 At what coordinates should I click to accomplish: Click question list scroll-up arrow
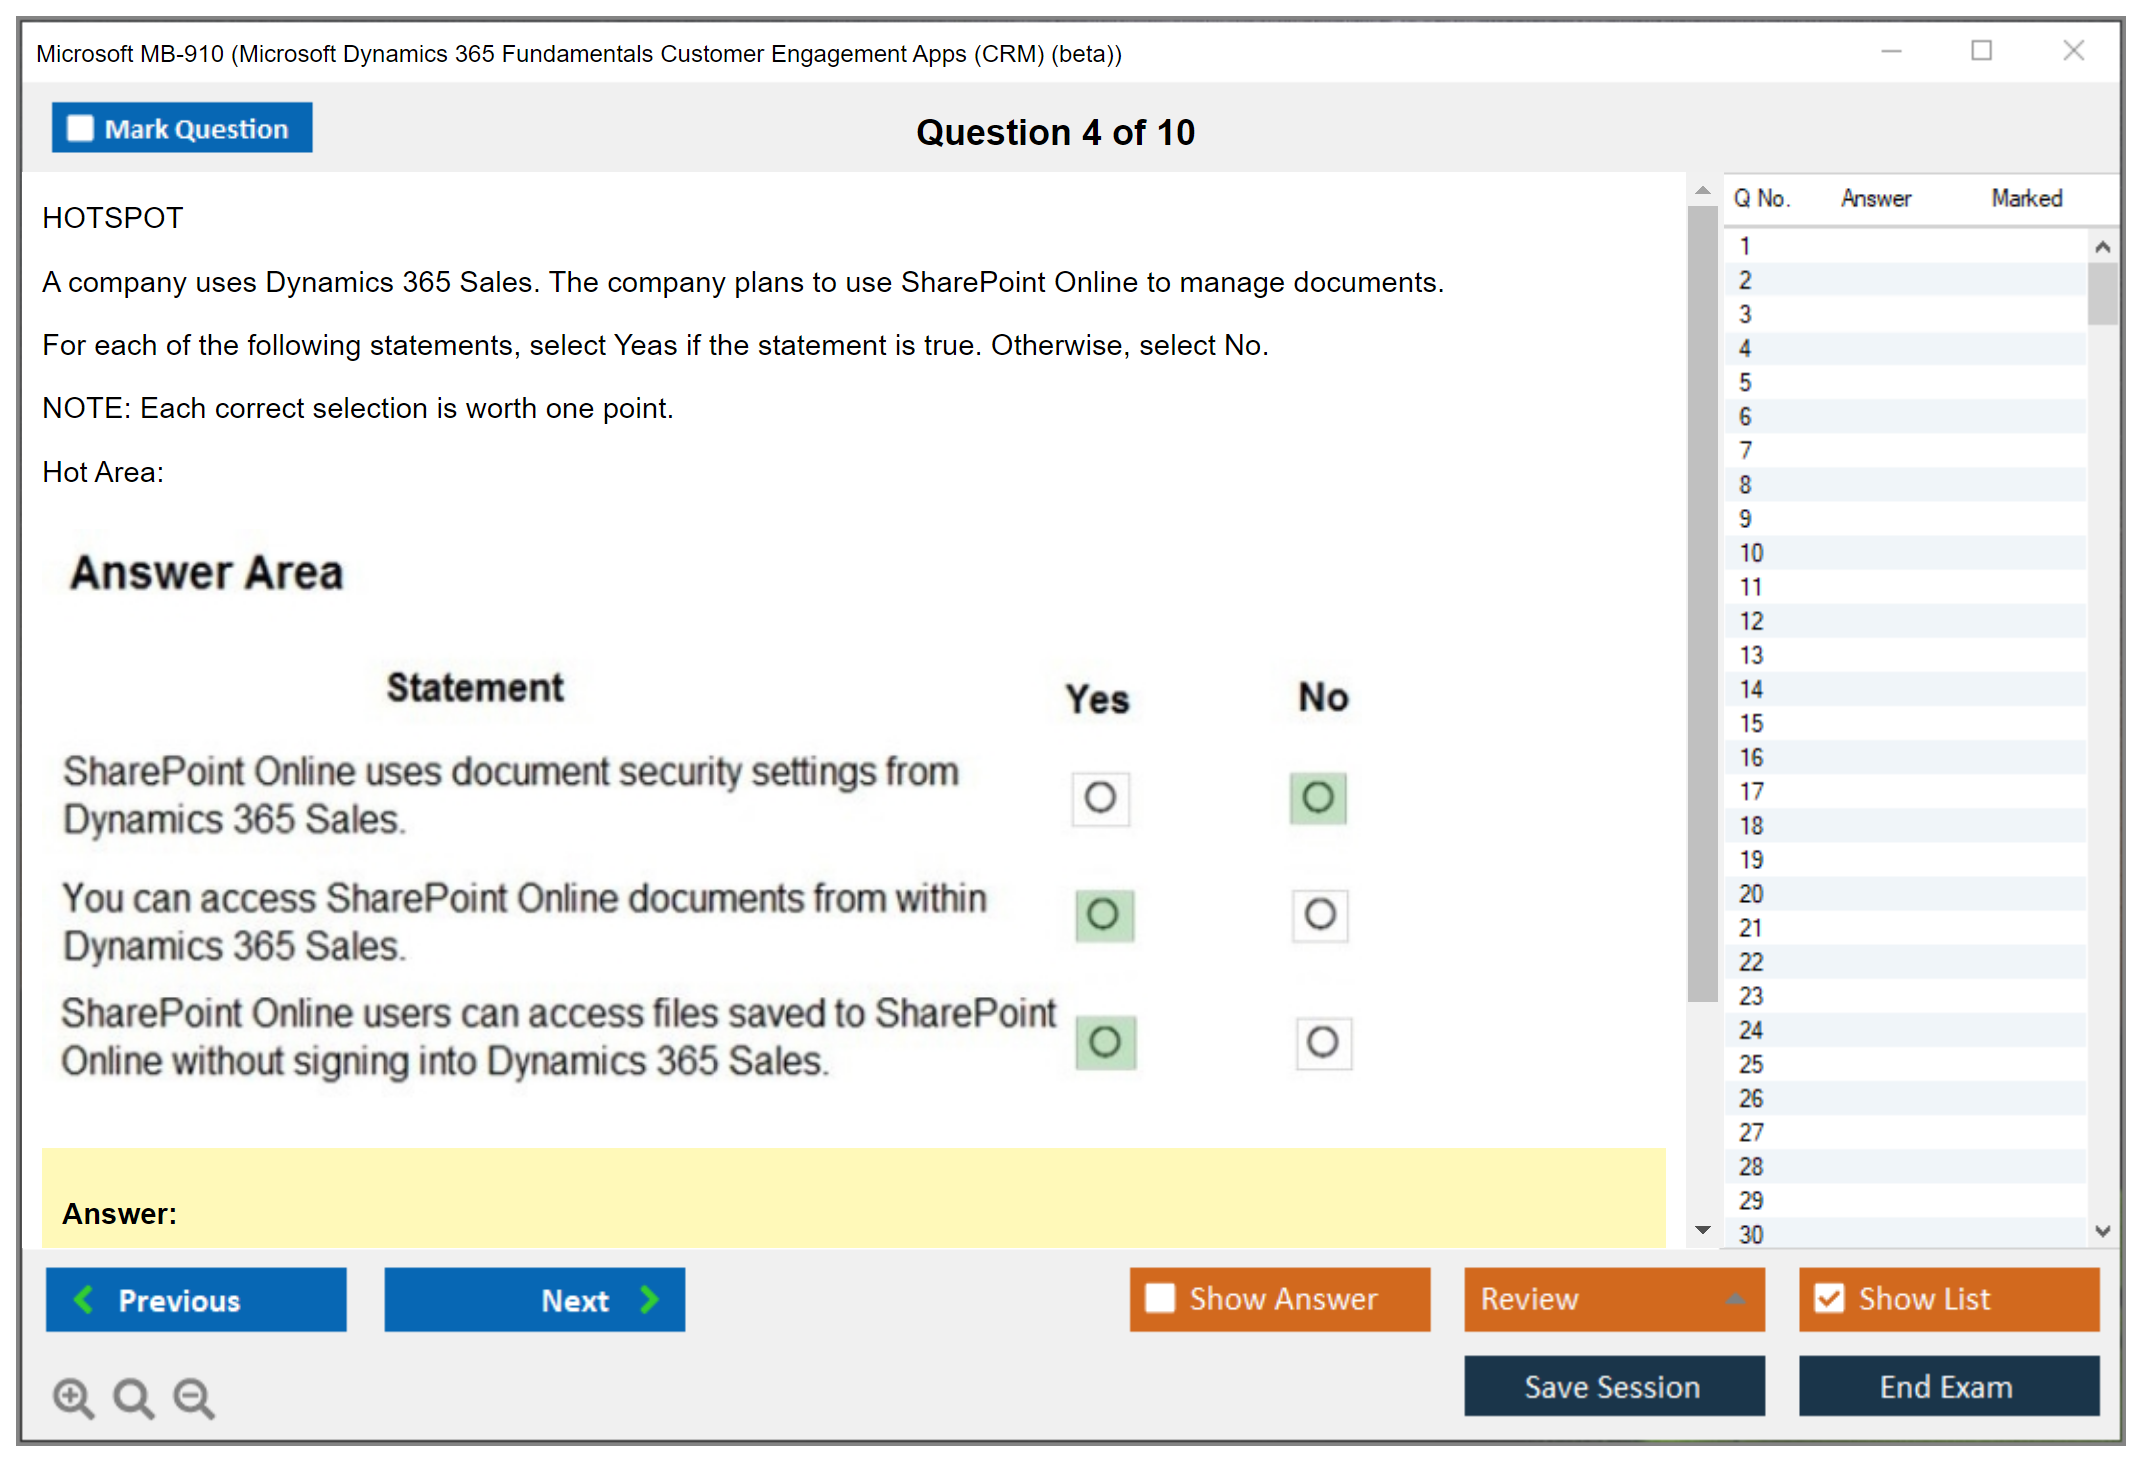pyautogui.click(x=2102, y=247)
